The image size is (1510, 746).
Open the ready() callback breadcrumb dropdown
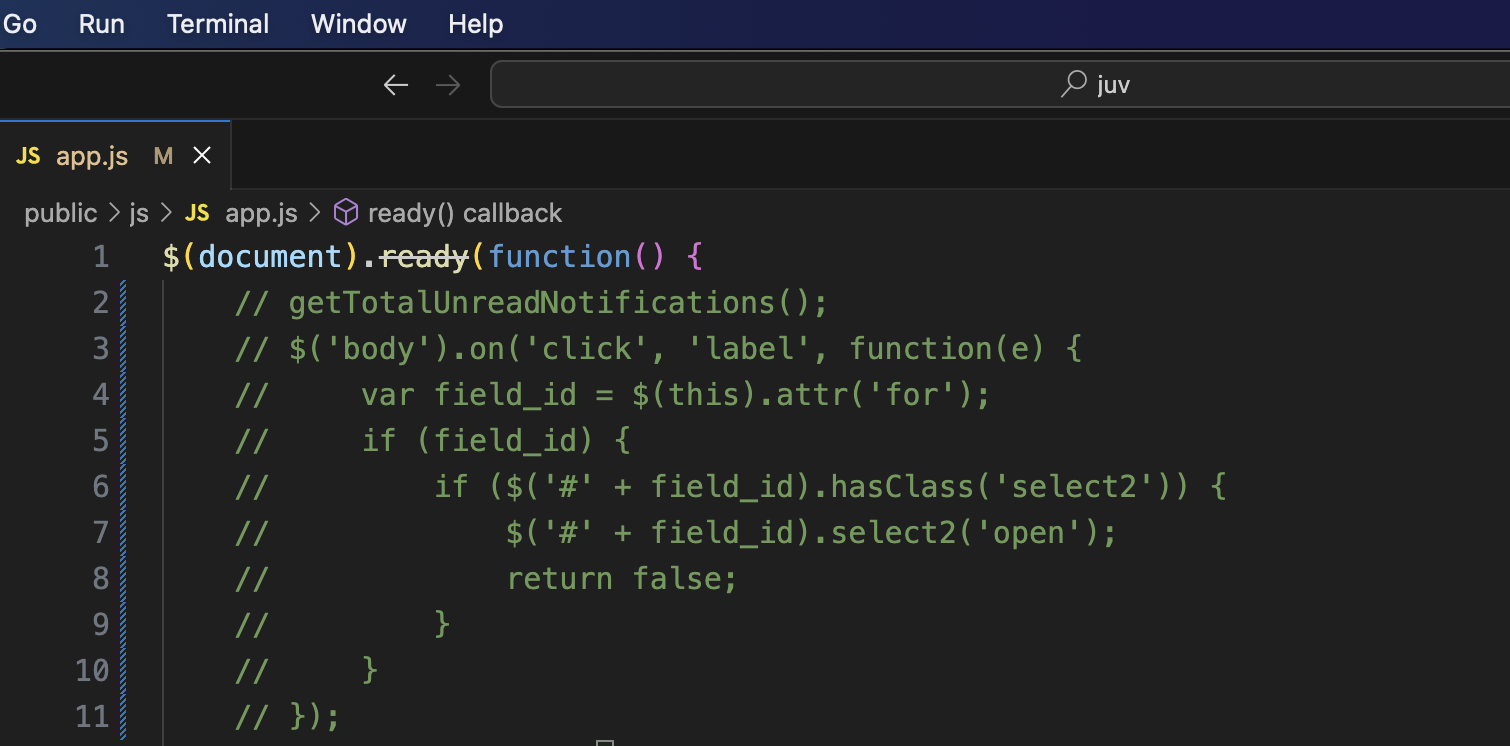click(x=465, y=212)
